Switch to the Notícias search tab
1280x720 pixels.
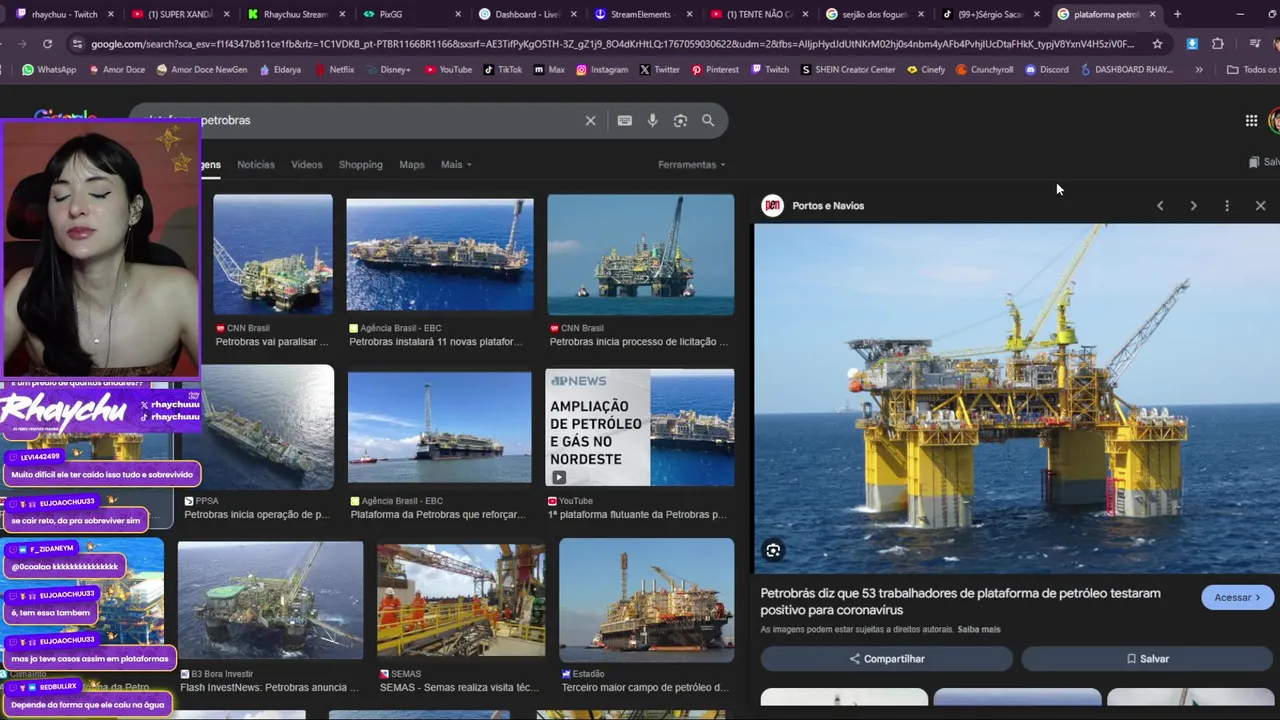pos(255,164)
